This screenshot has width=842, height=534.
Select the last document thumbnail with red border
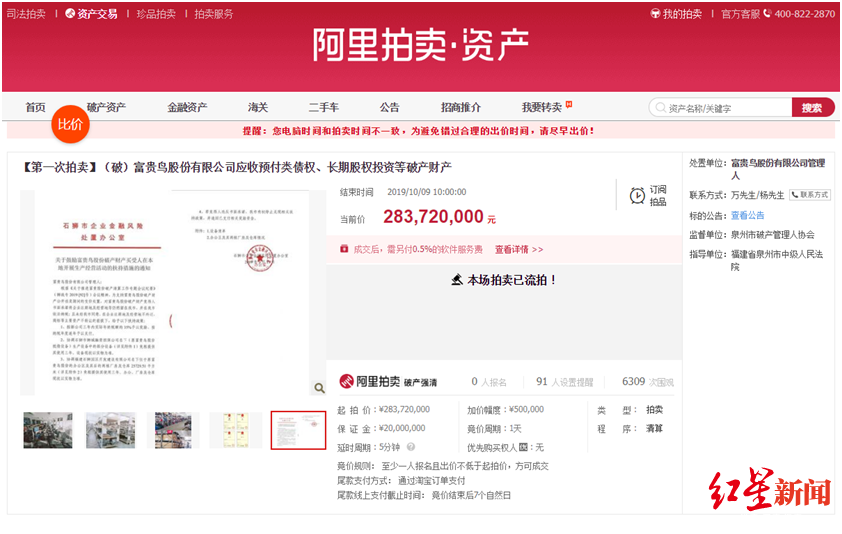(x=298, y=430)
